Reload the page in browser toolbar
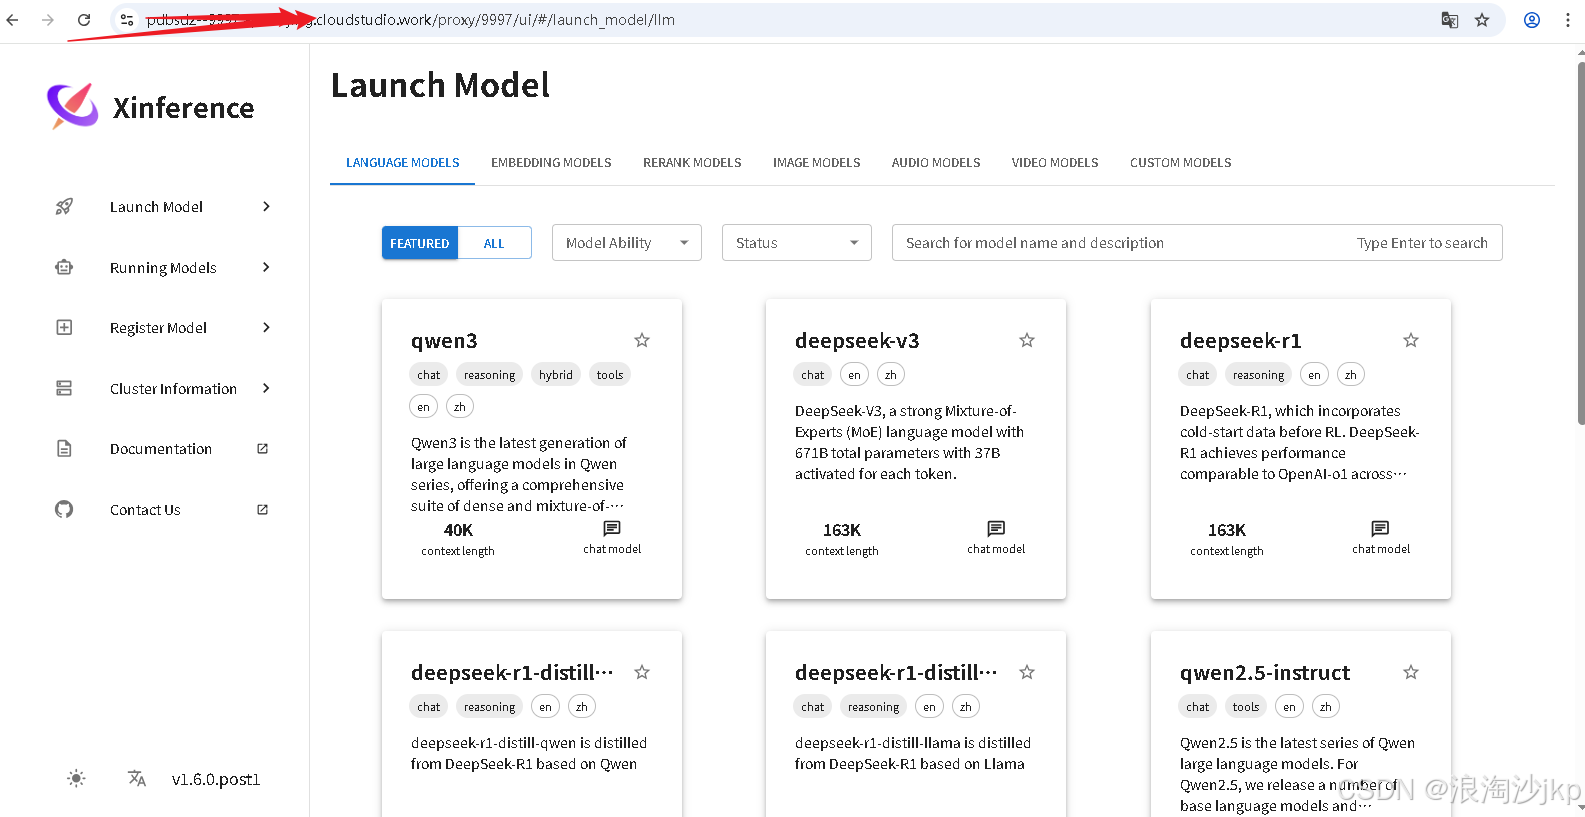Viewport: 1585px width, 817px height. coord(84,20)
